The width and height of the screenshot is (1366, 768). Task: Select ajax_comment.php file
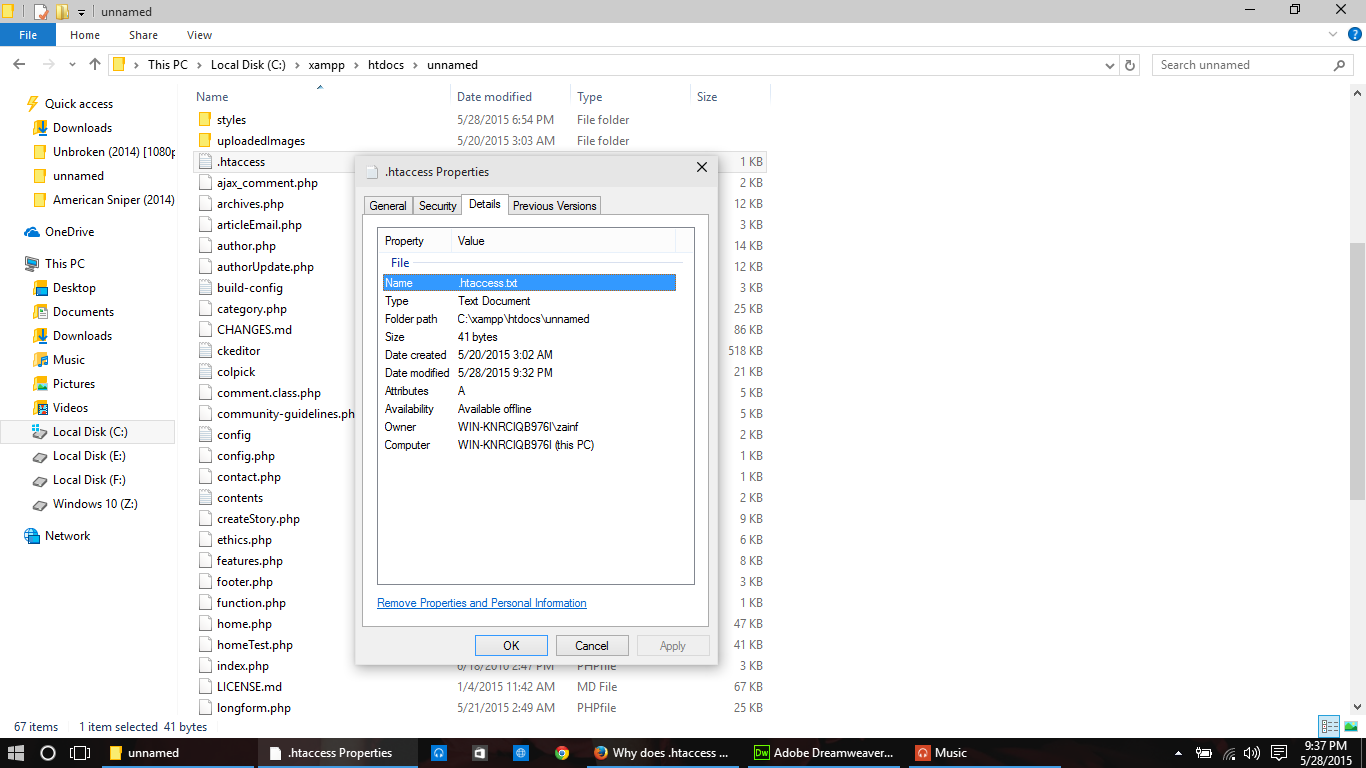267,183
